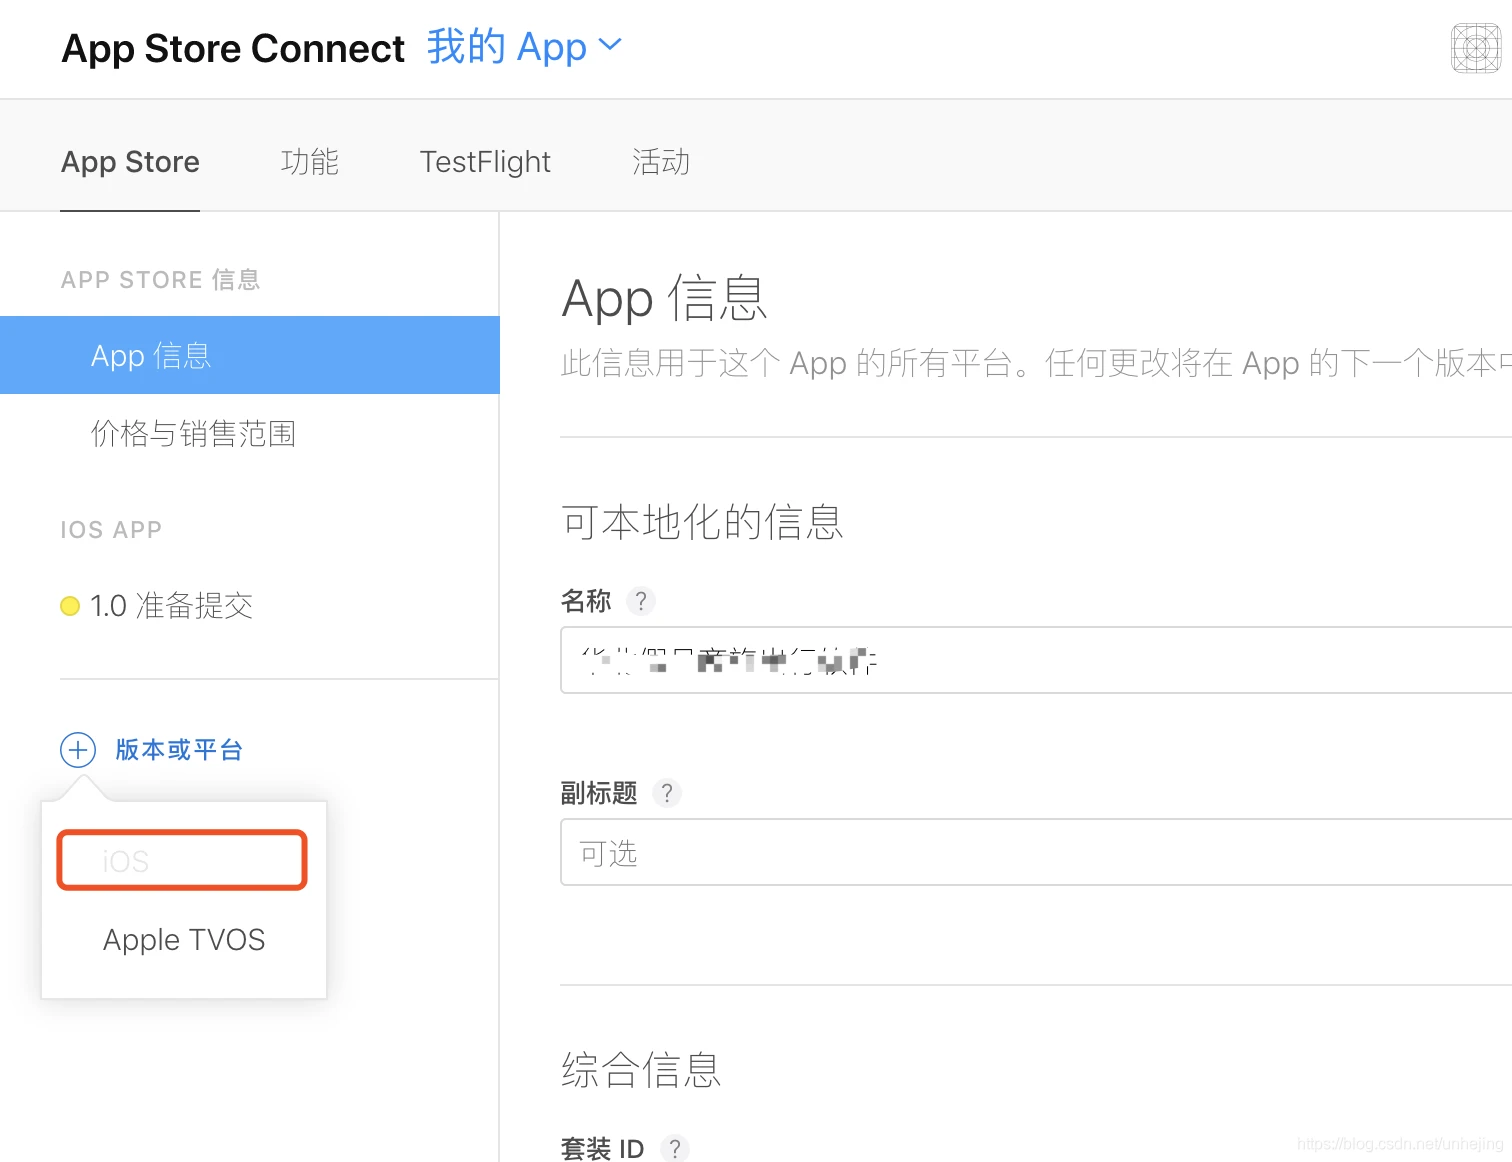The height and width of the screenshot is (1162, 1512).
Task: Click the user avatar icon at top right
Action: pyautogui.click(x=1476, y=48)
